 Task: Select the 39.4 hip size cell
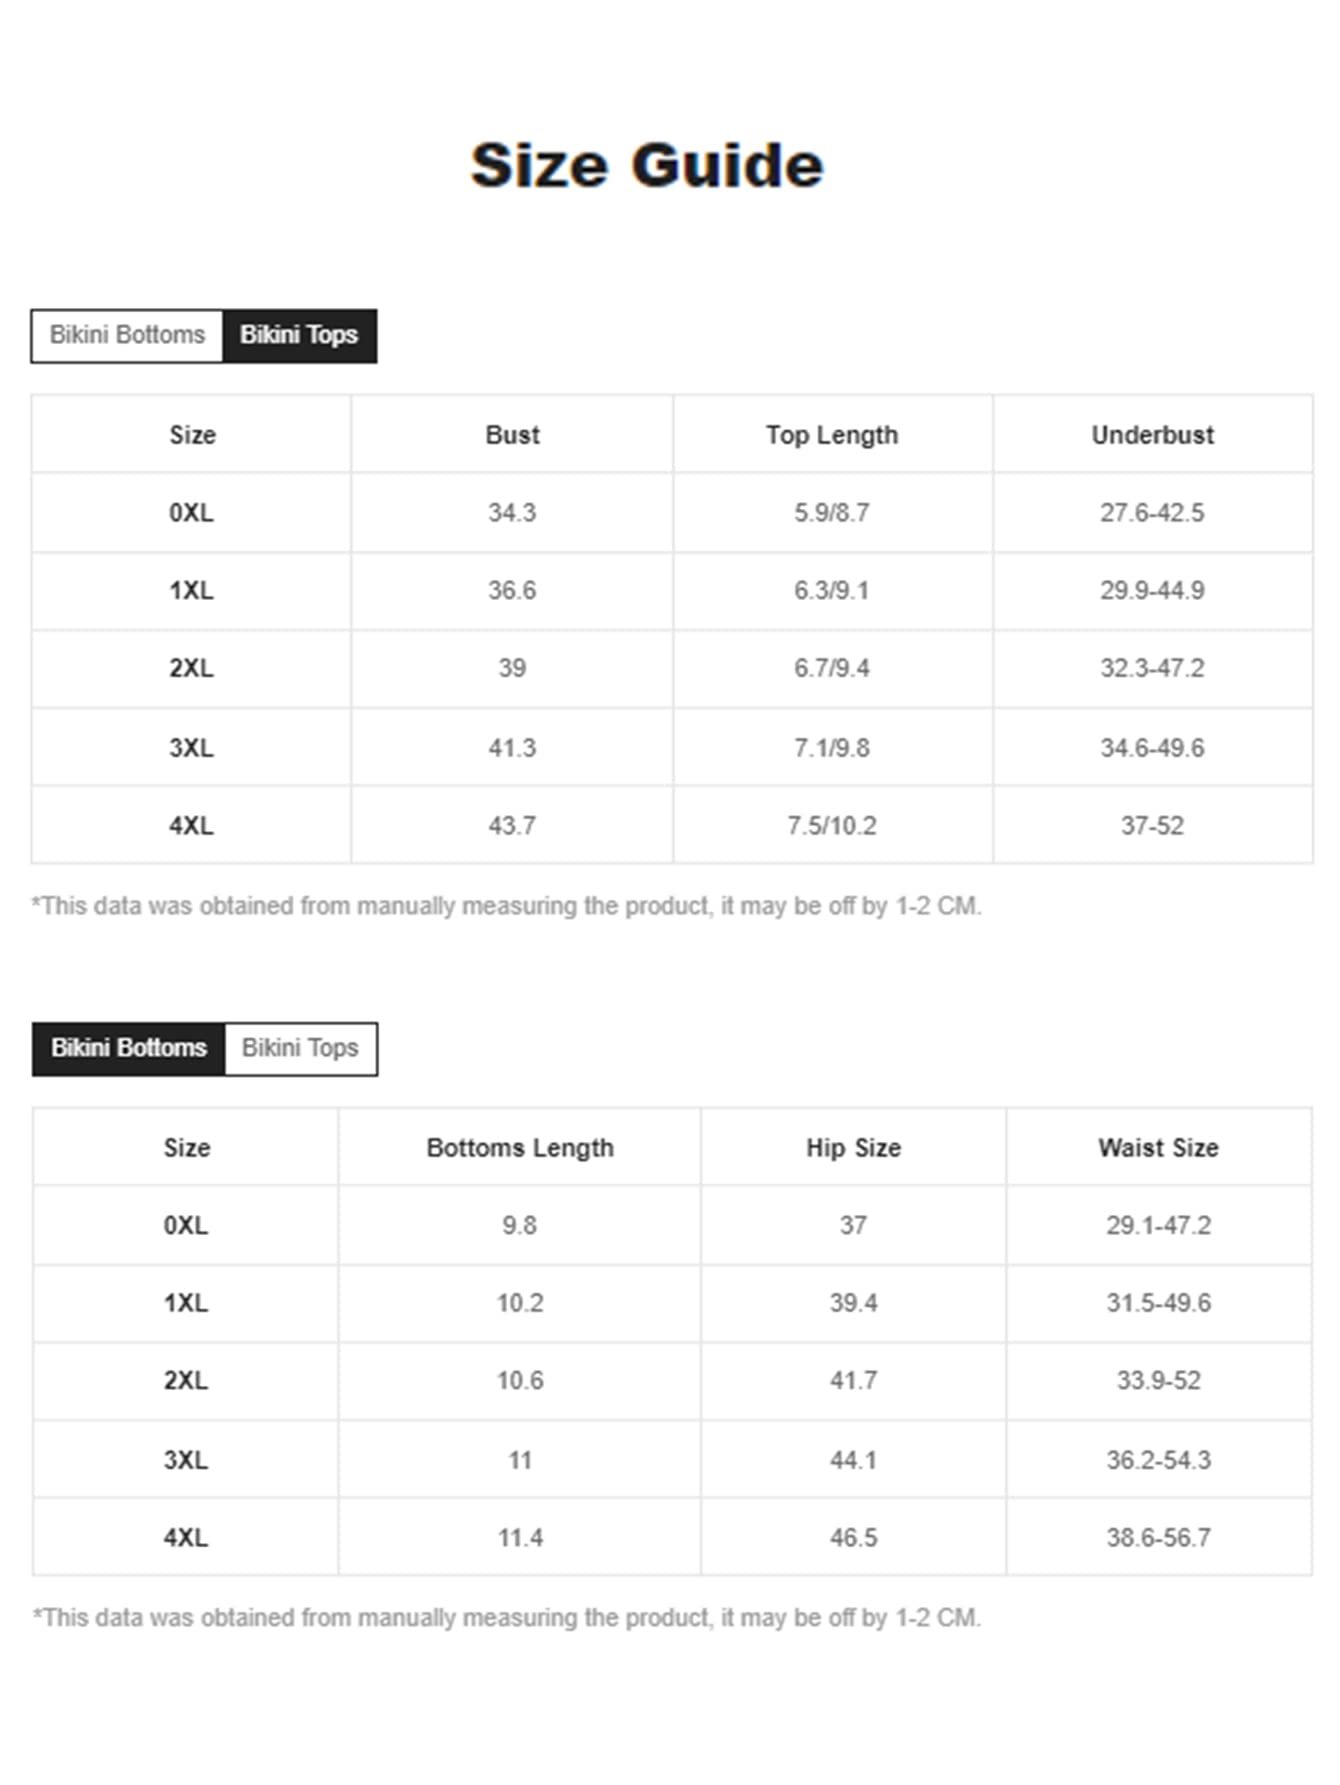tap(853, 1303)
